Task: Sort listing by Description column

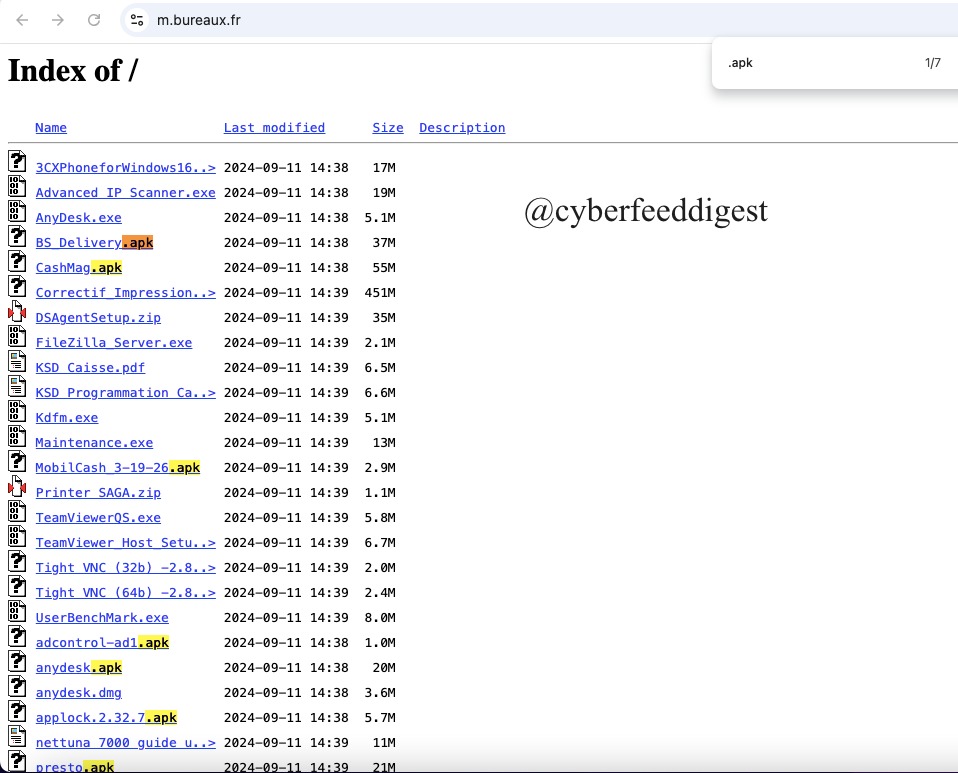Action: 462,128
